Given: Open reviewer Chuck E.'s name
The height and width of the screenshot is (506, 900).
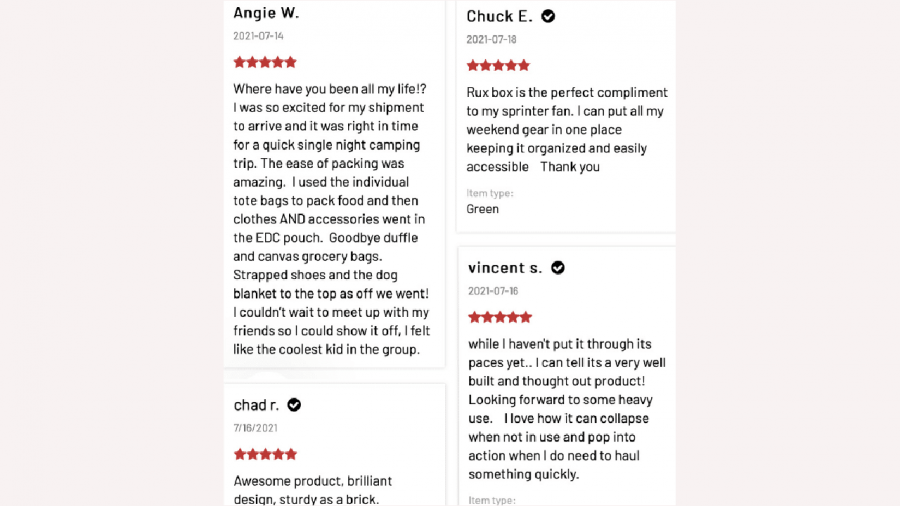Looking at the screenshot, I should [499, 16].
